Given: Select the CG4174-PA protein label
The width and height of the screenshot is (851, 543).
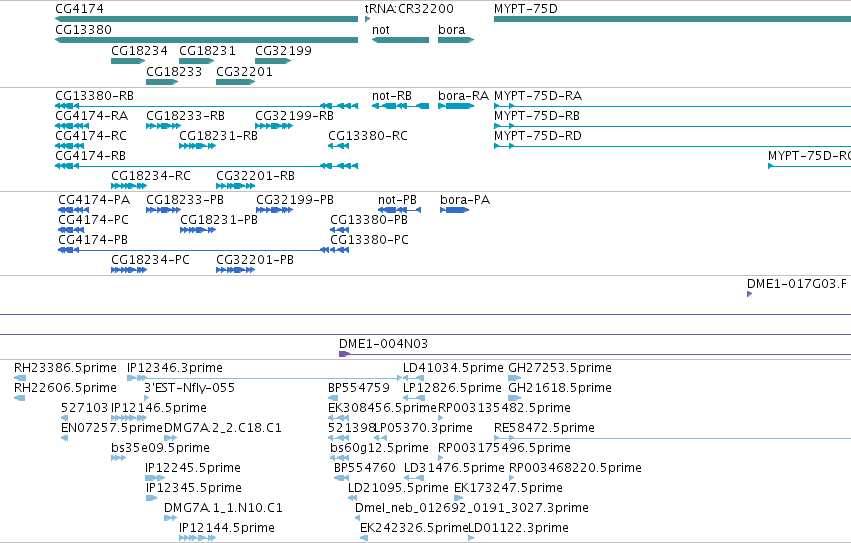Looking at the screenshot, I should (x=94, y=200).
